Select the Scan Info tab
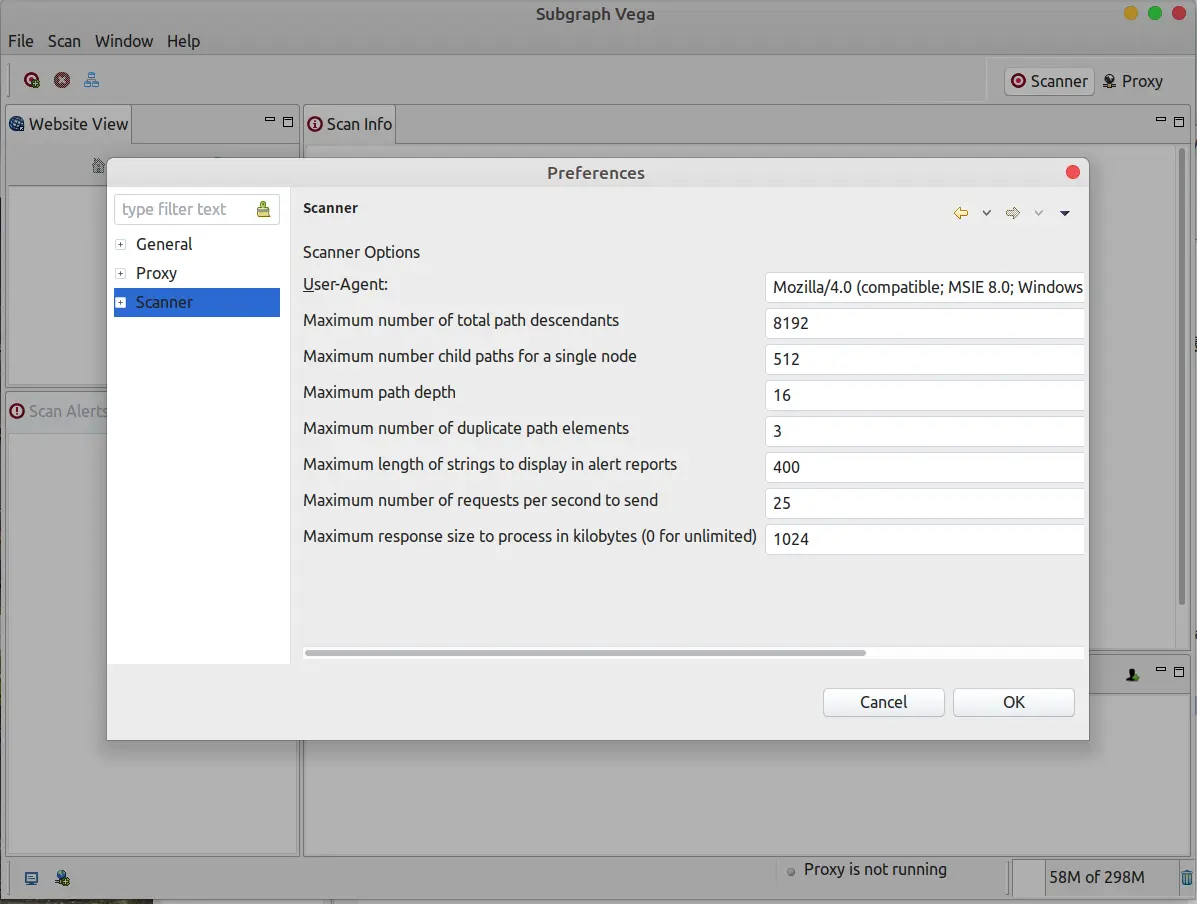This screenshot has height=904, width=1197. [x=350, y=124]
